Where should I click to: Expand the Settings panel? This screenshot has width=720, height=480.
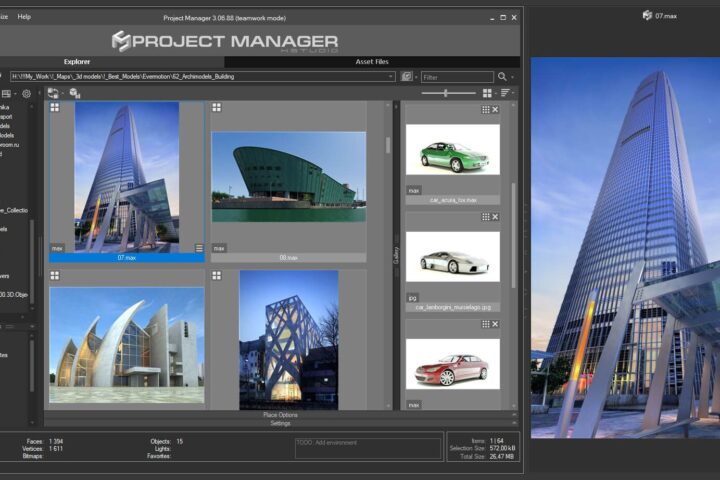click(281, 423)
